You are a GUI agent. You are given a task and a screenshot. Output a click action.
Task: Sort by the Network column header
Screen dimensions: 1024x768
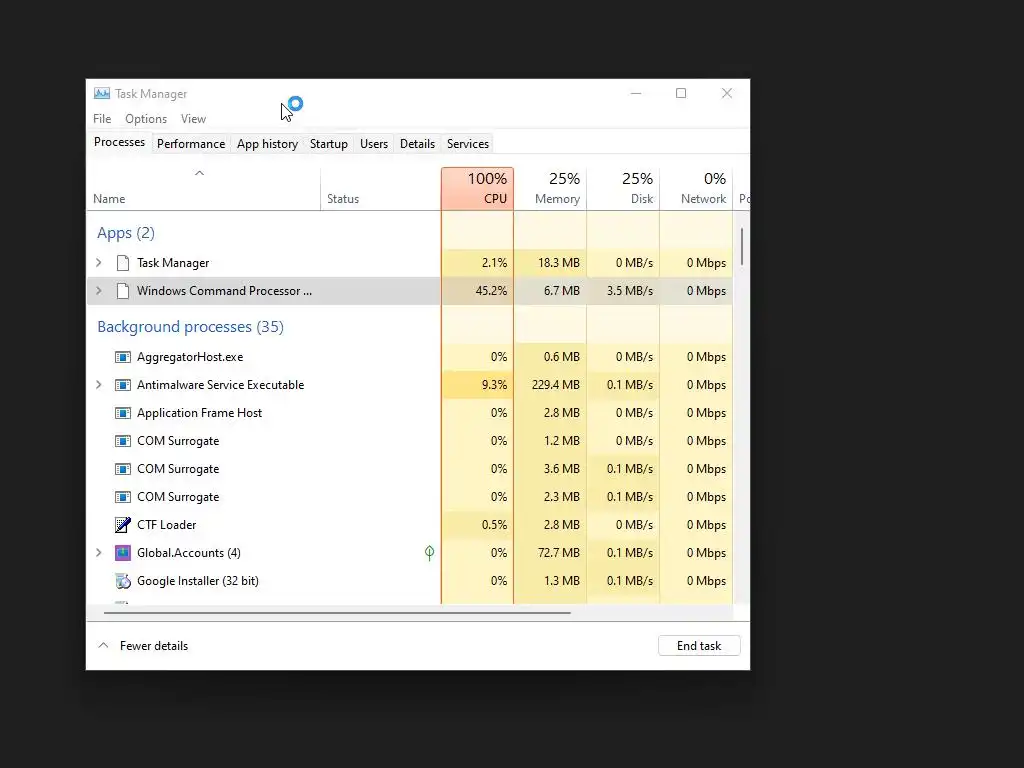(x=697, y=189)
